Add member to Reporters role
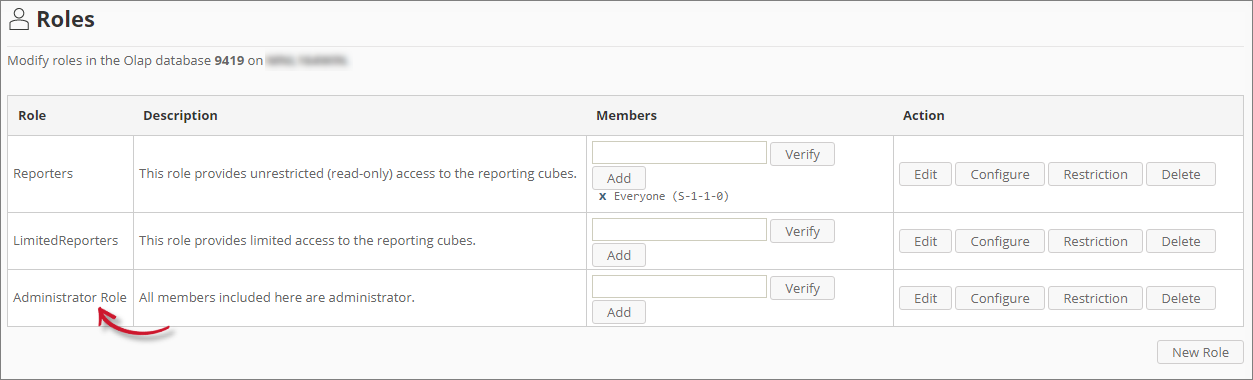Viewport: 1253px width, 380px height. pos(619,178)
